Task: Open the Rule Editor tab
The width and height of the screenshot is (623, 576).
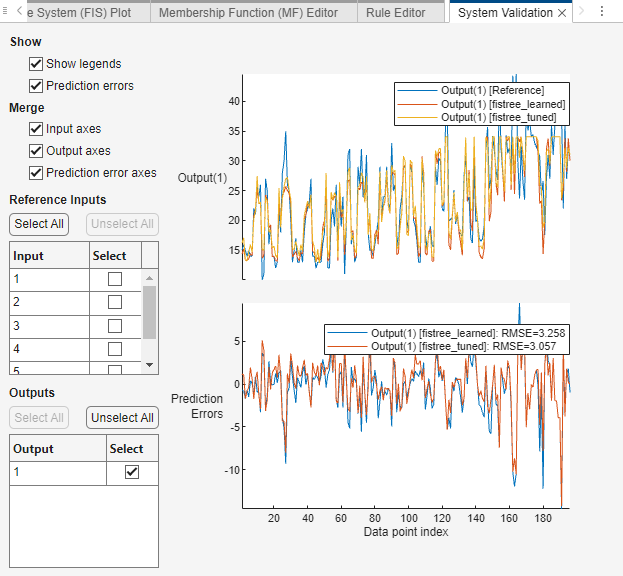Action: pyautogui.click(x=395, y=13)
